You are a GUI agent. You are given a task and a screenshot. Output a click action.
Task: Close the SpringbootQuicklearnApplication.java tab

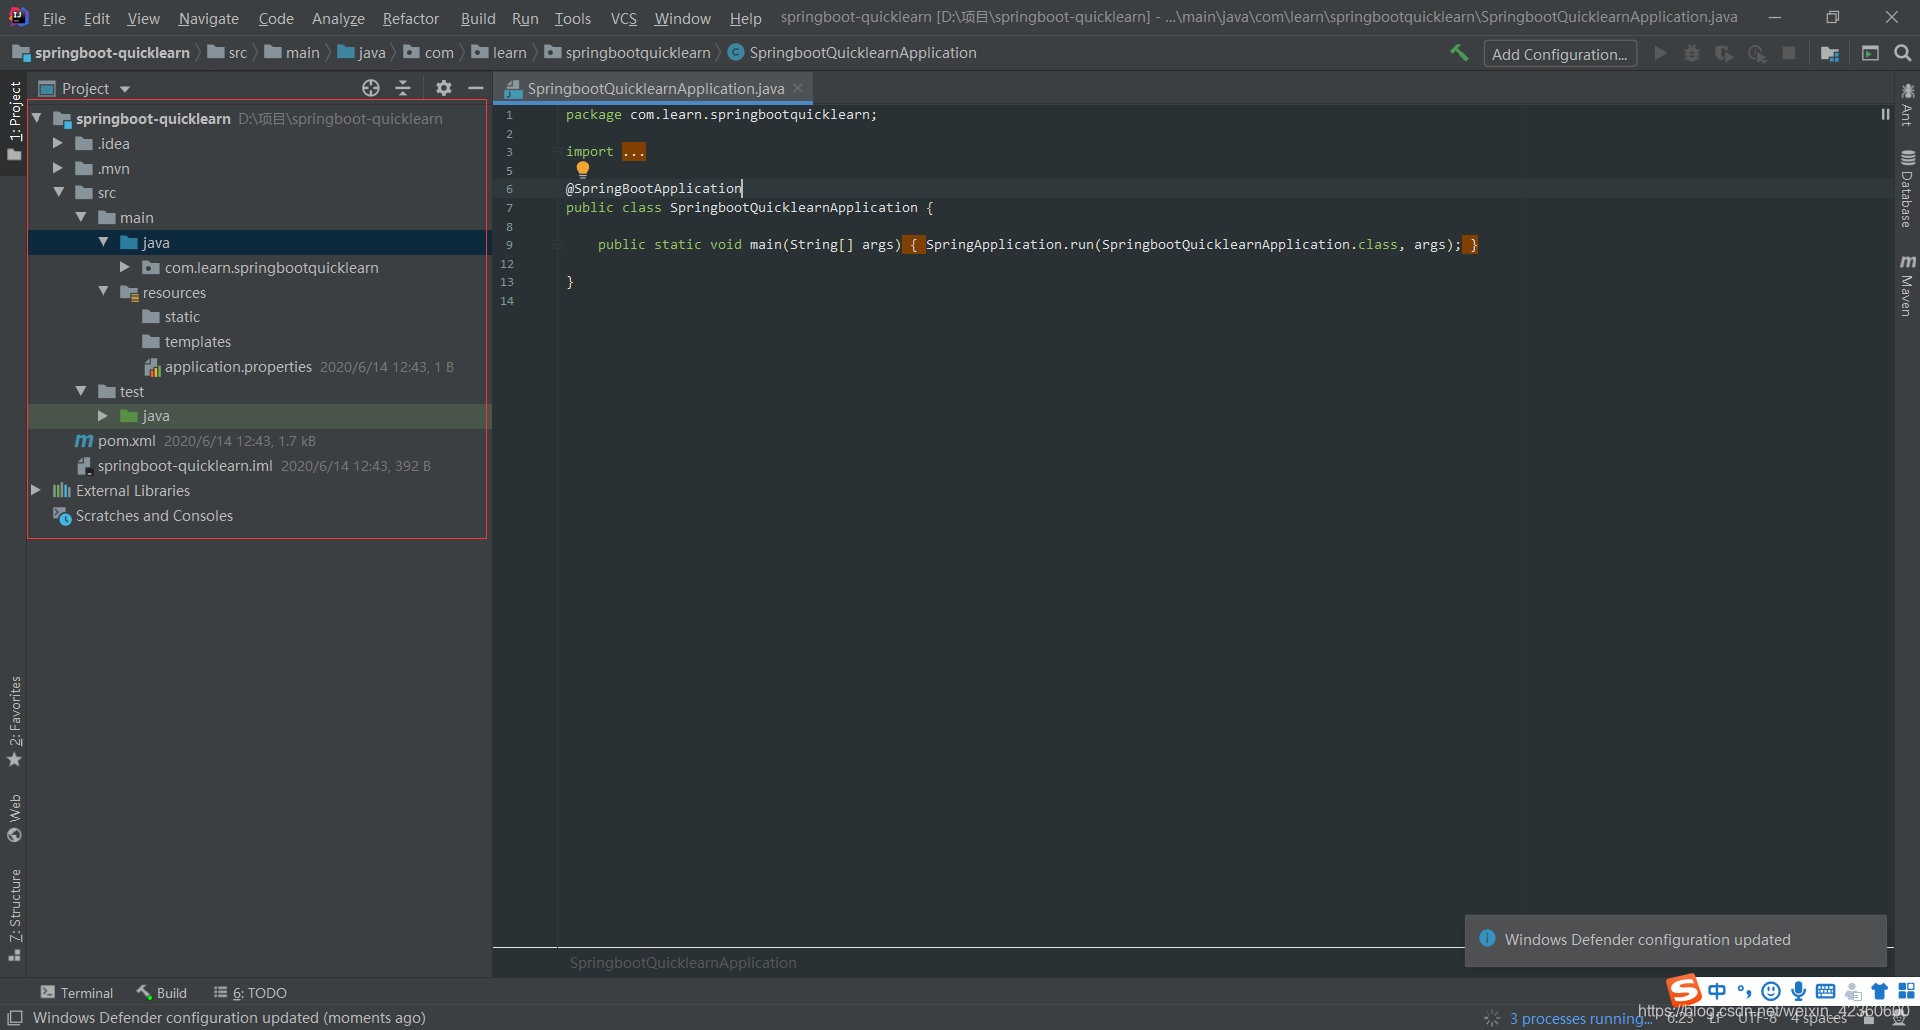[x=798, y=88]
